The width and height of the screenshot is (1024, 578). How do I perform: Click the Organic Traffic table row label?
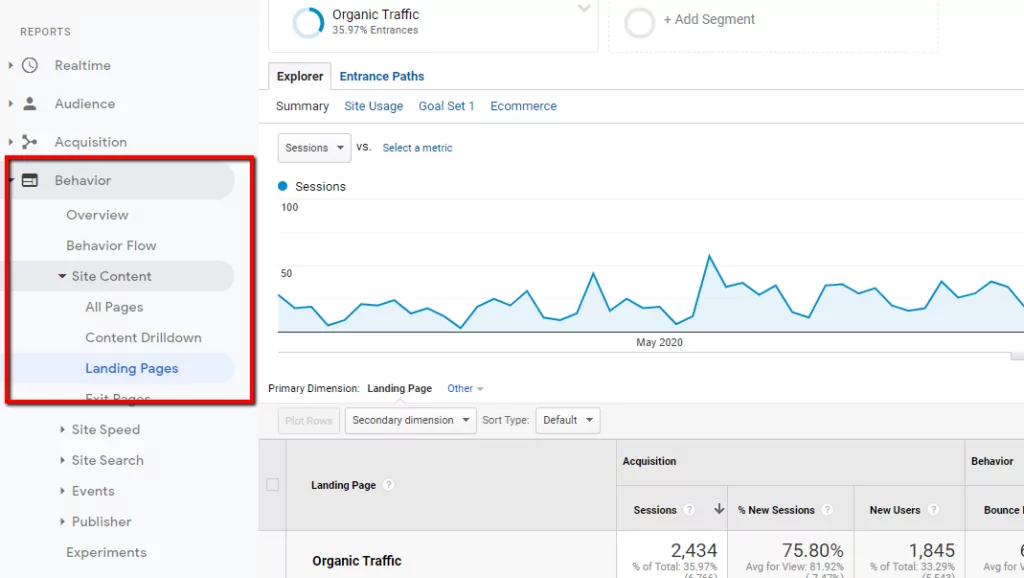[357, 560]
